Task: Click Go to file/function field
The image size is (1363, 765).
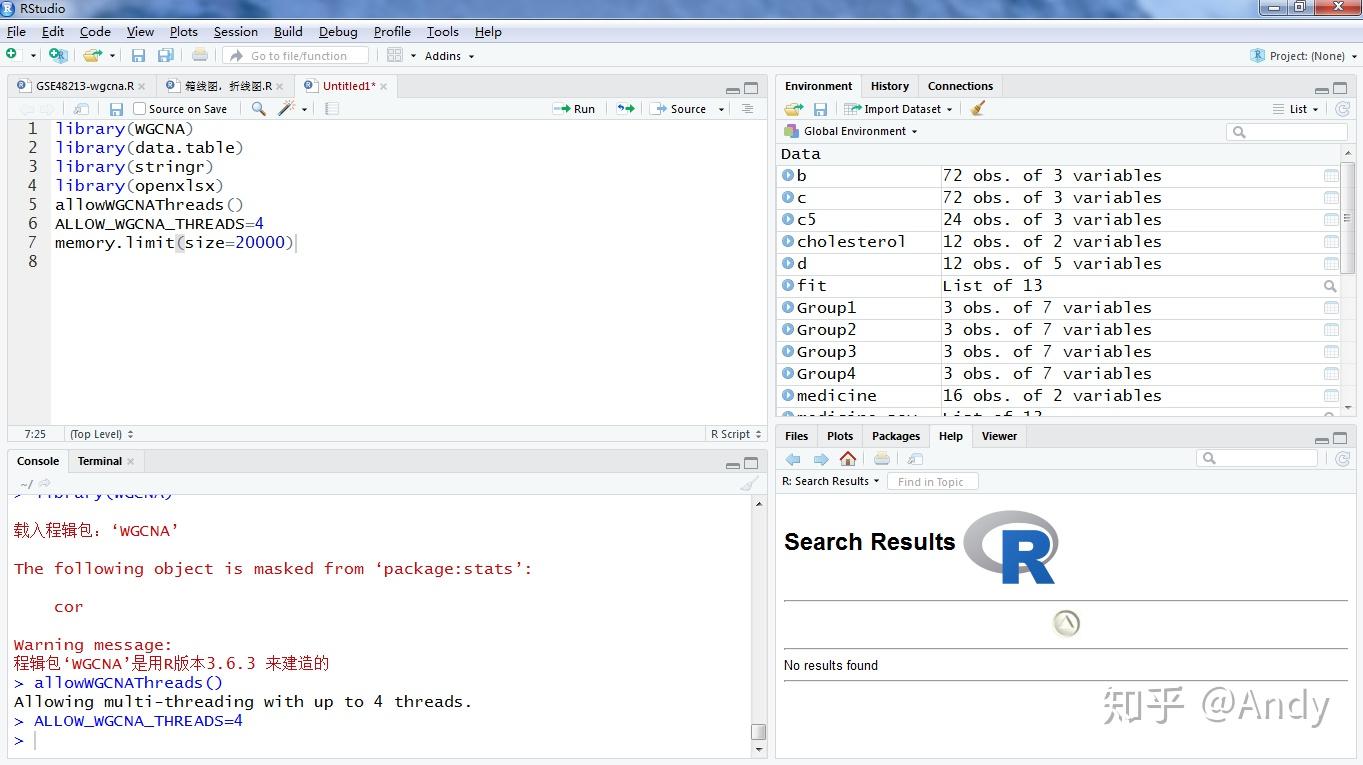Action: 296,56
